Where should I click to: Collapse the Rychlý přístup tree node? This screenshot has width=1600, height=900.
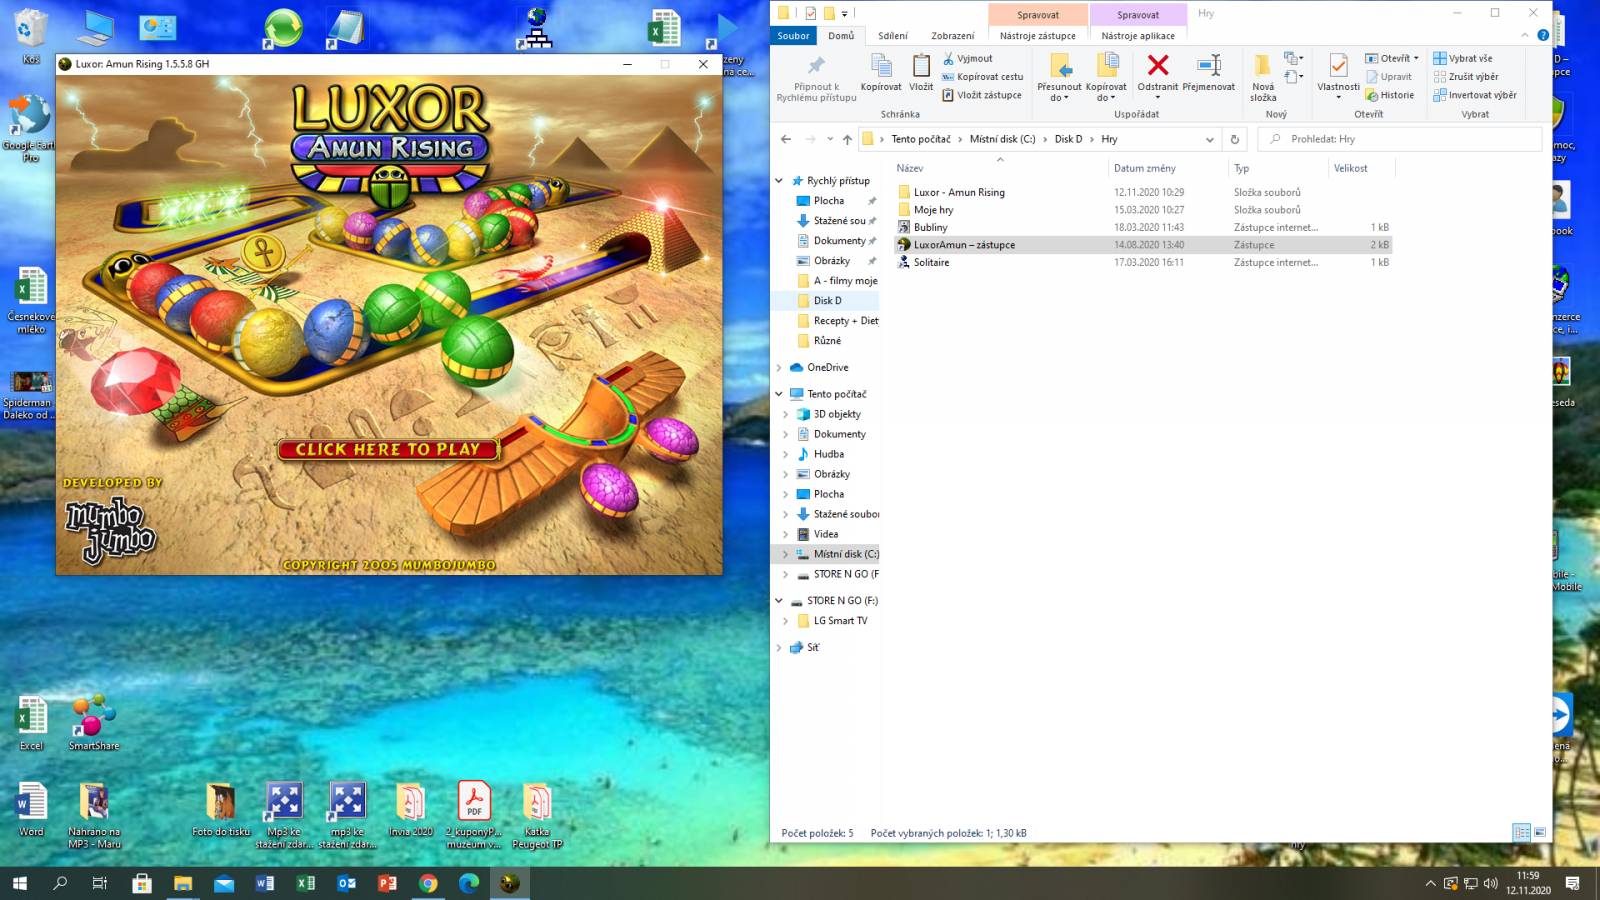point(779,181)
